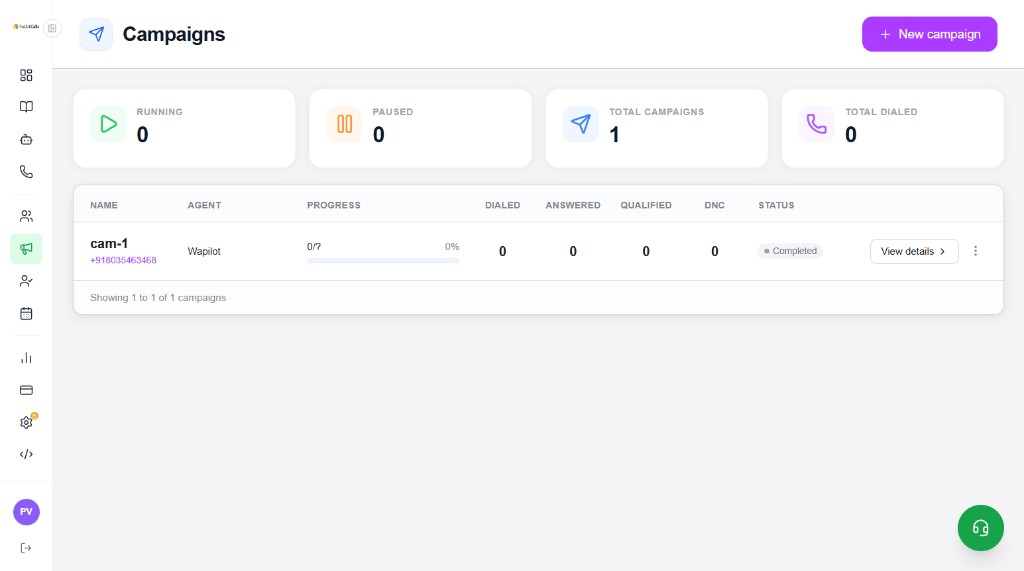This screenshot has width=1024, height=571.
Task: Click the ANSWERED column header
Action: 573,205
